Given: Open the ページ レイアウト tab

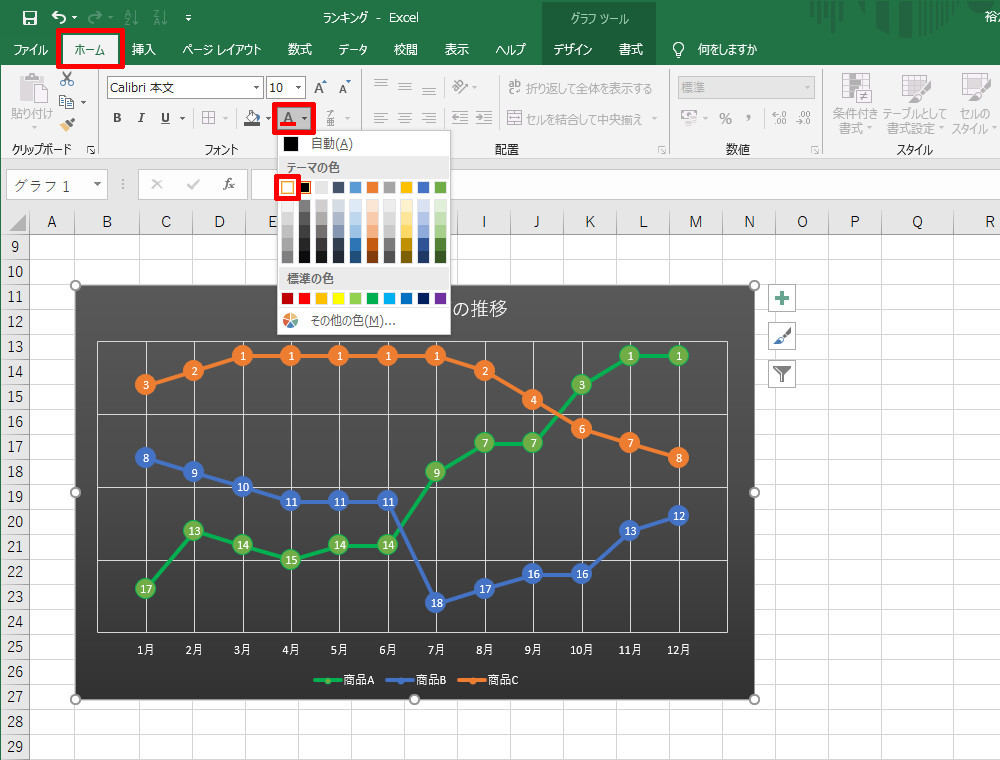Looking at the screenshot, I should 221,49.
